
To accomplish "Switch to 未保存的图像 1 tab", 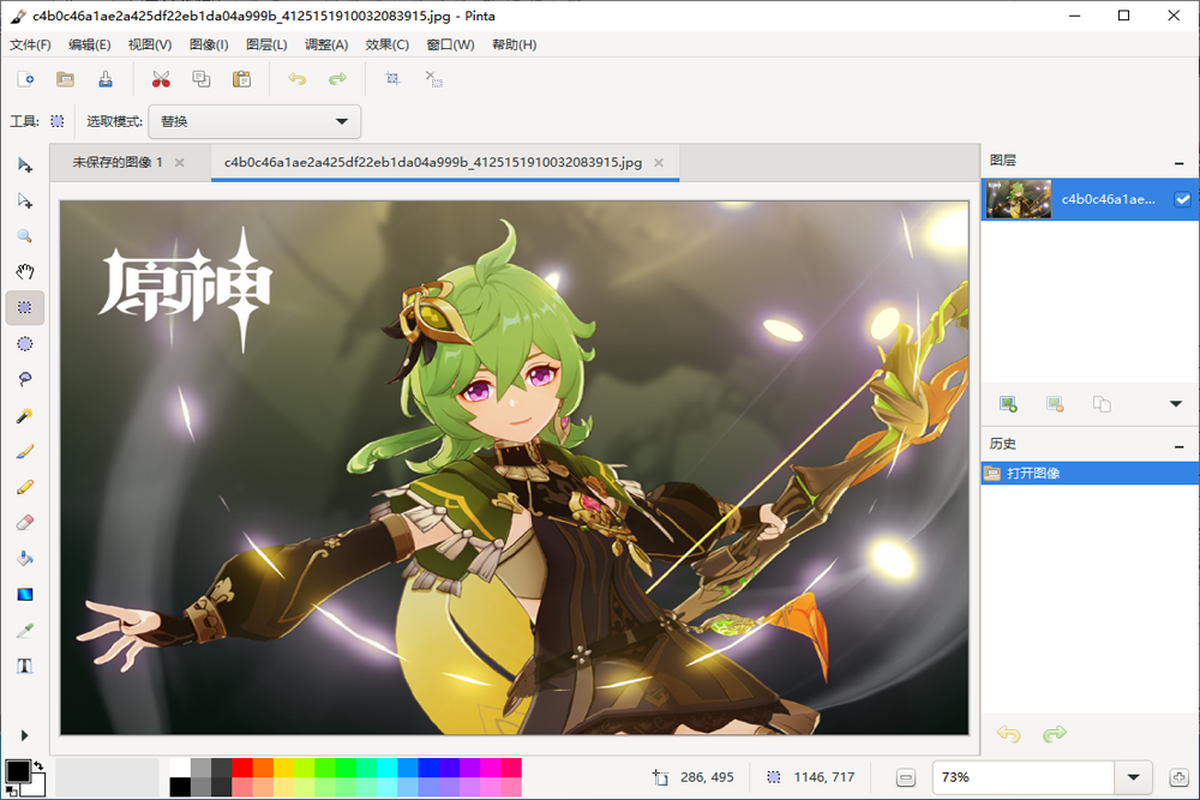I will pyautogui.click(x=117, y=162).
